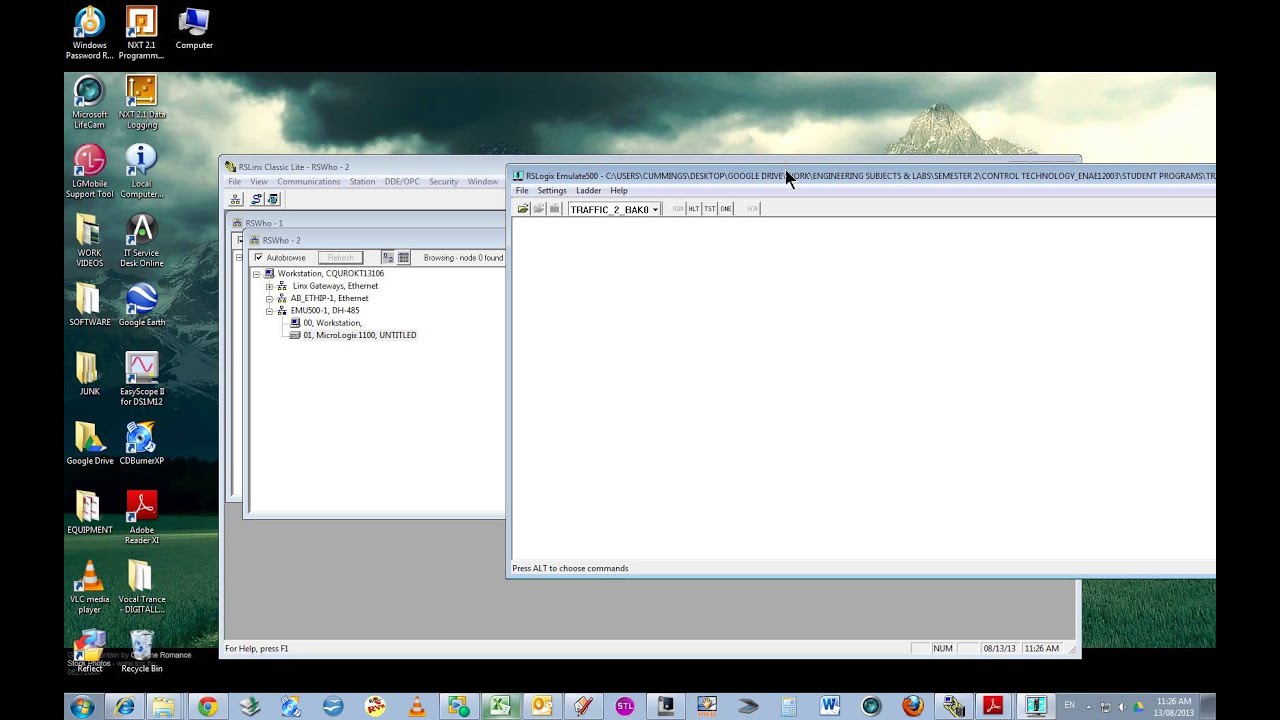1280x720 pixels.
Task: Open RSLinx Window menu
Action: [483, 182]
